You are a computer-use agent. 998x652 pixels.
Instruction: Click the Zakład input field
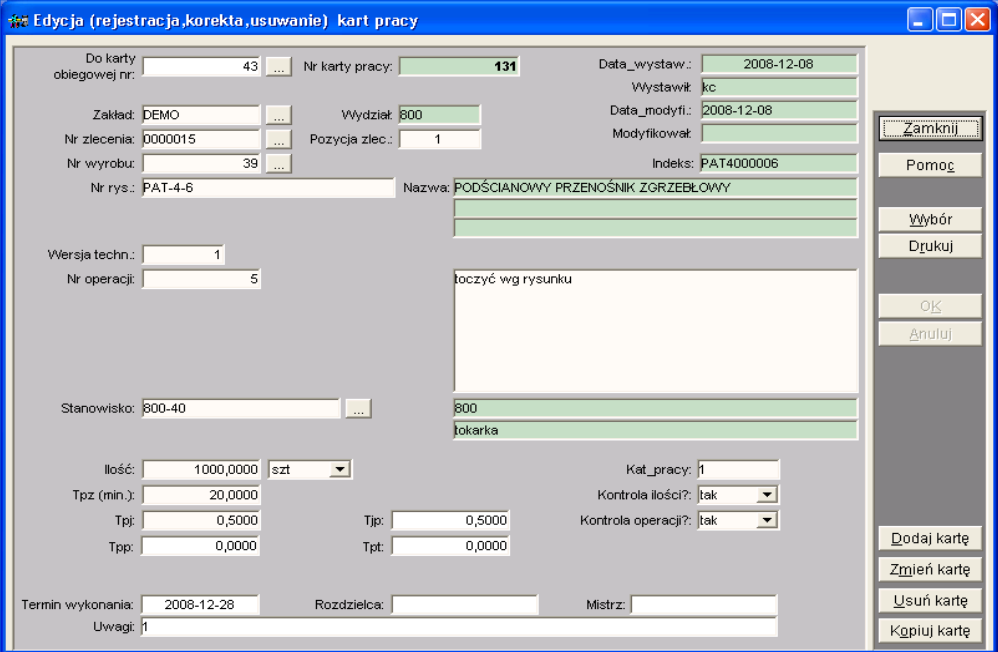click(201, 115)
